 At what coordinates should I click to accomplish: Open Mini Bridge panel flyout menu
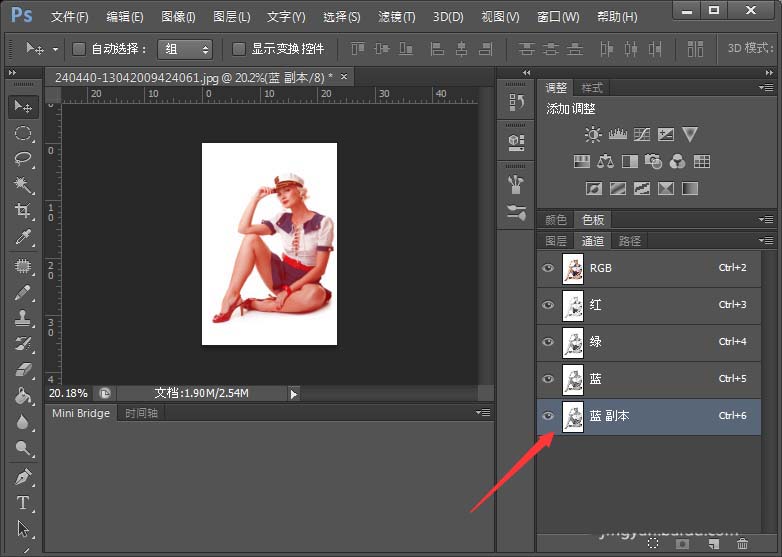[x=483, y=412]
